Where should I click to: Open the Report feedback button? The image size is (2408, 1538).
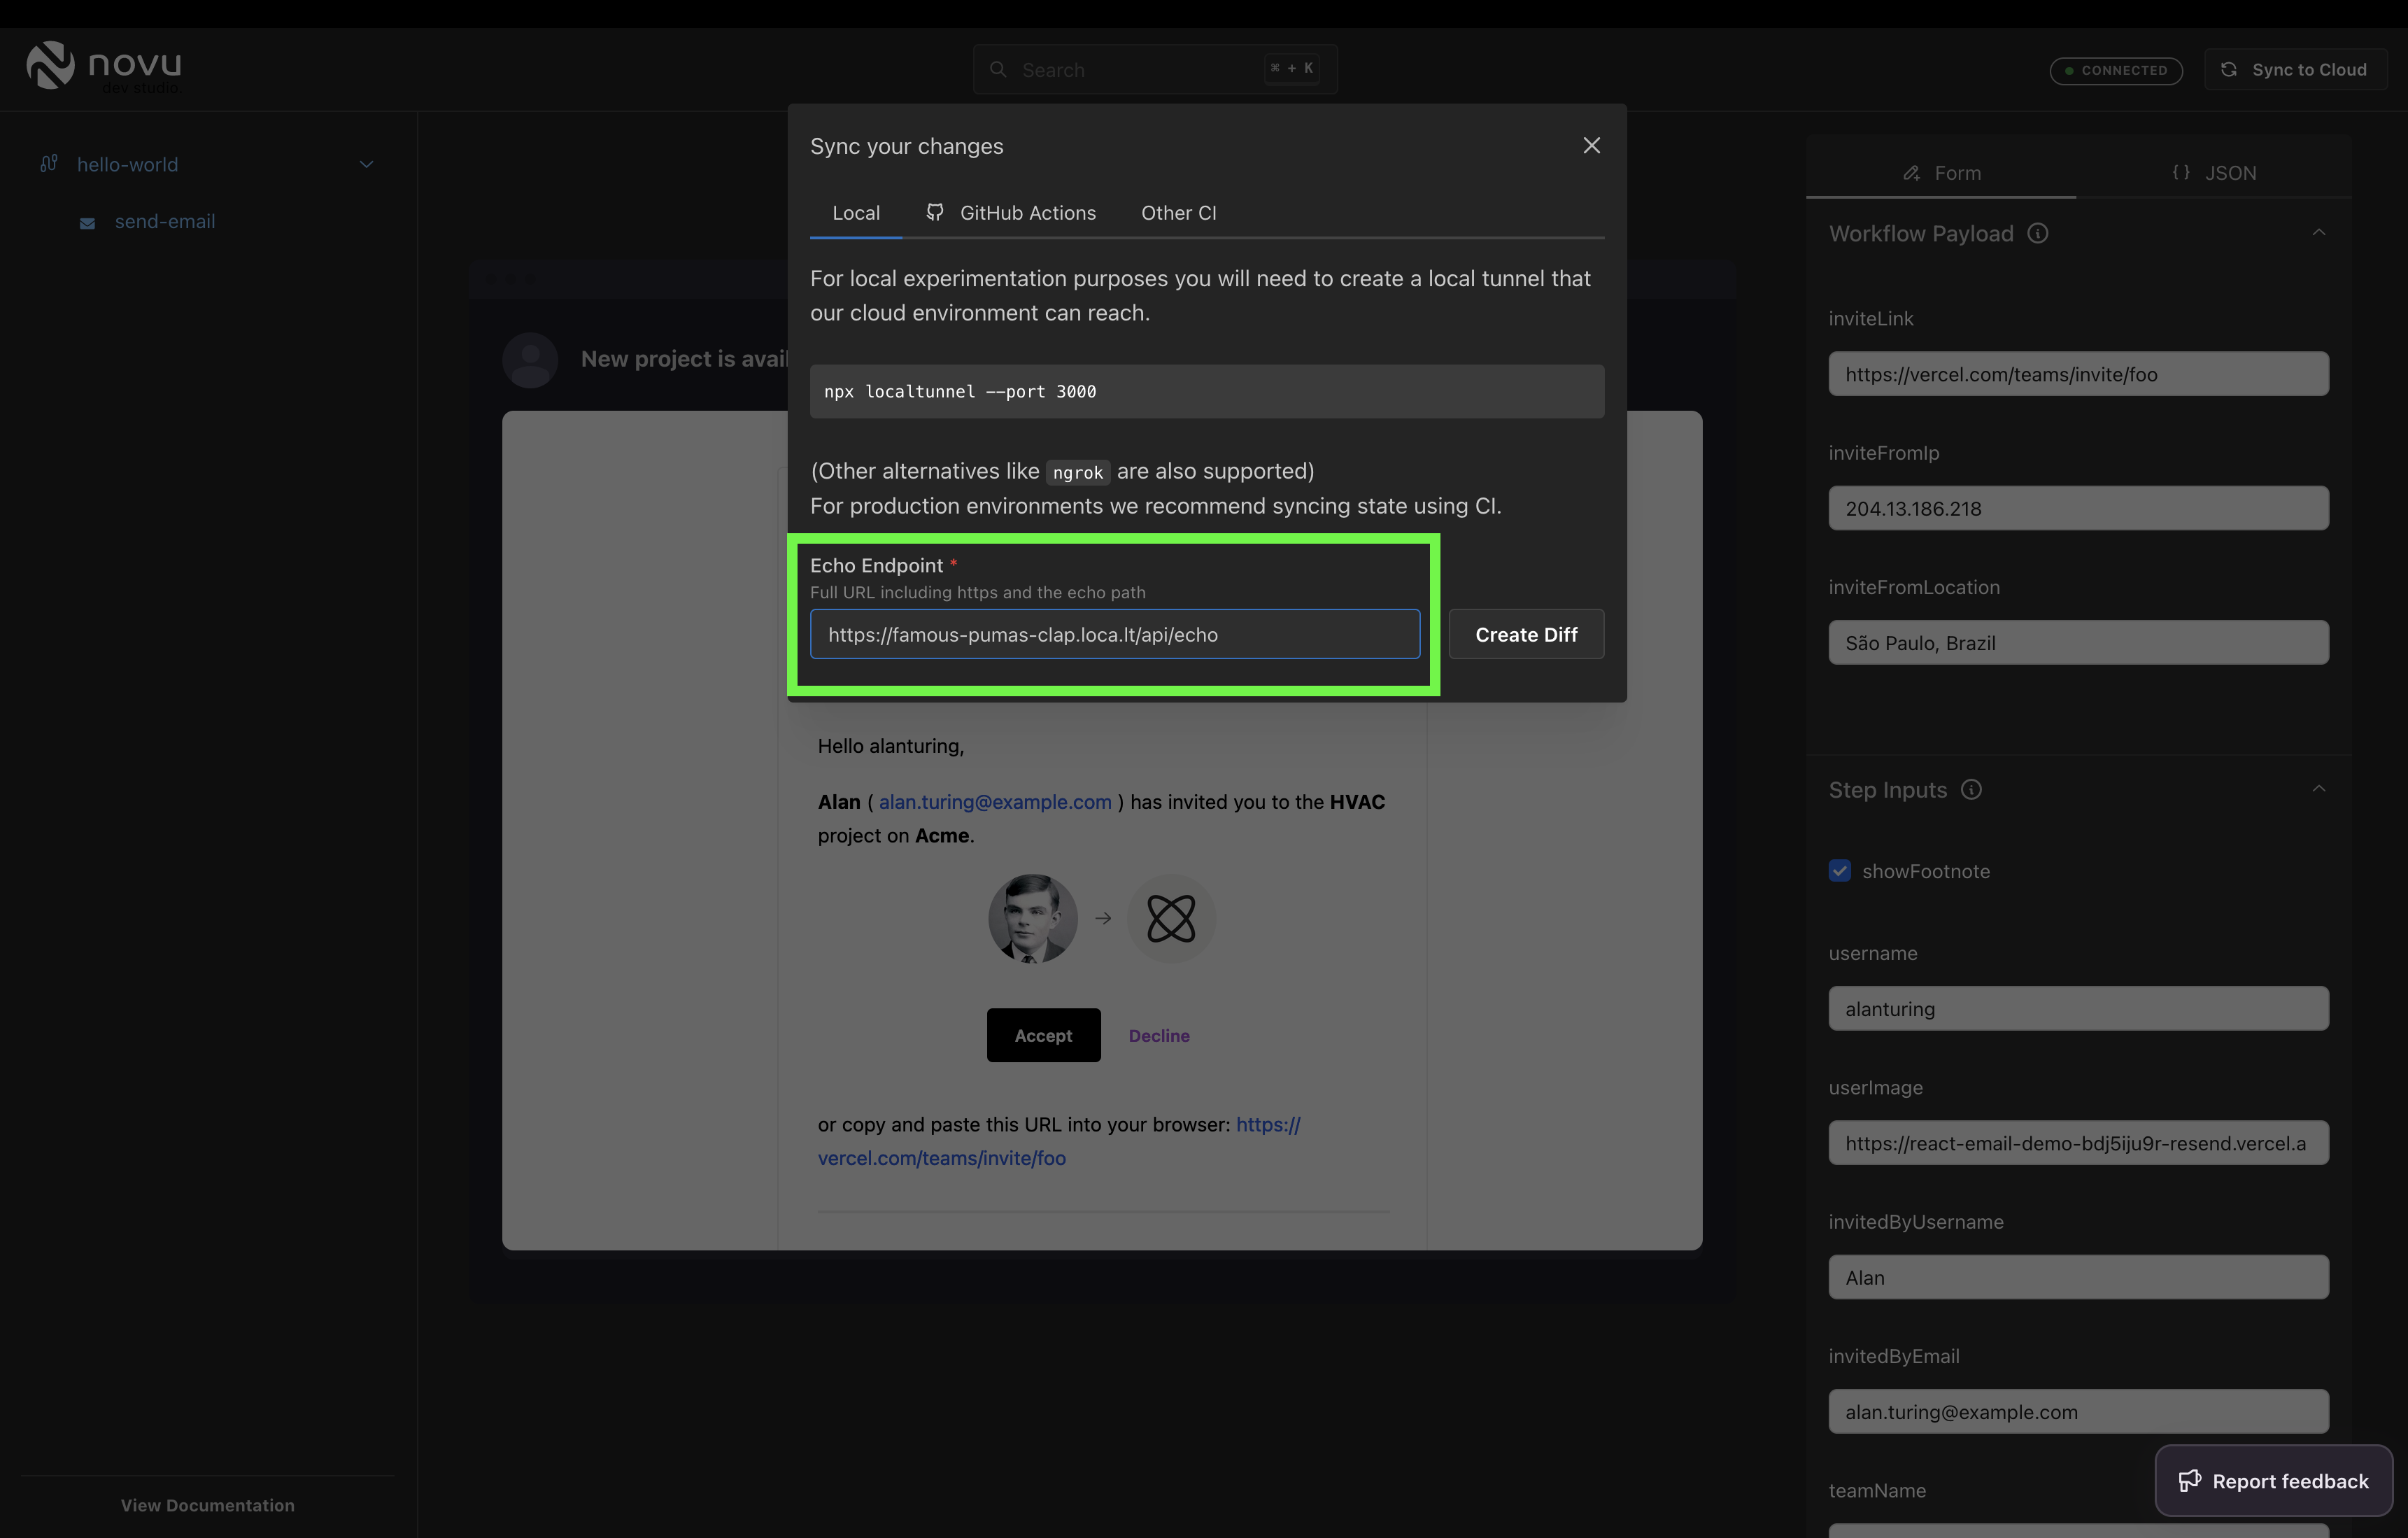[x=2273, y=1481]
